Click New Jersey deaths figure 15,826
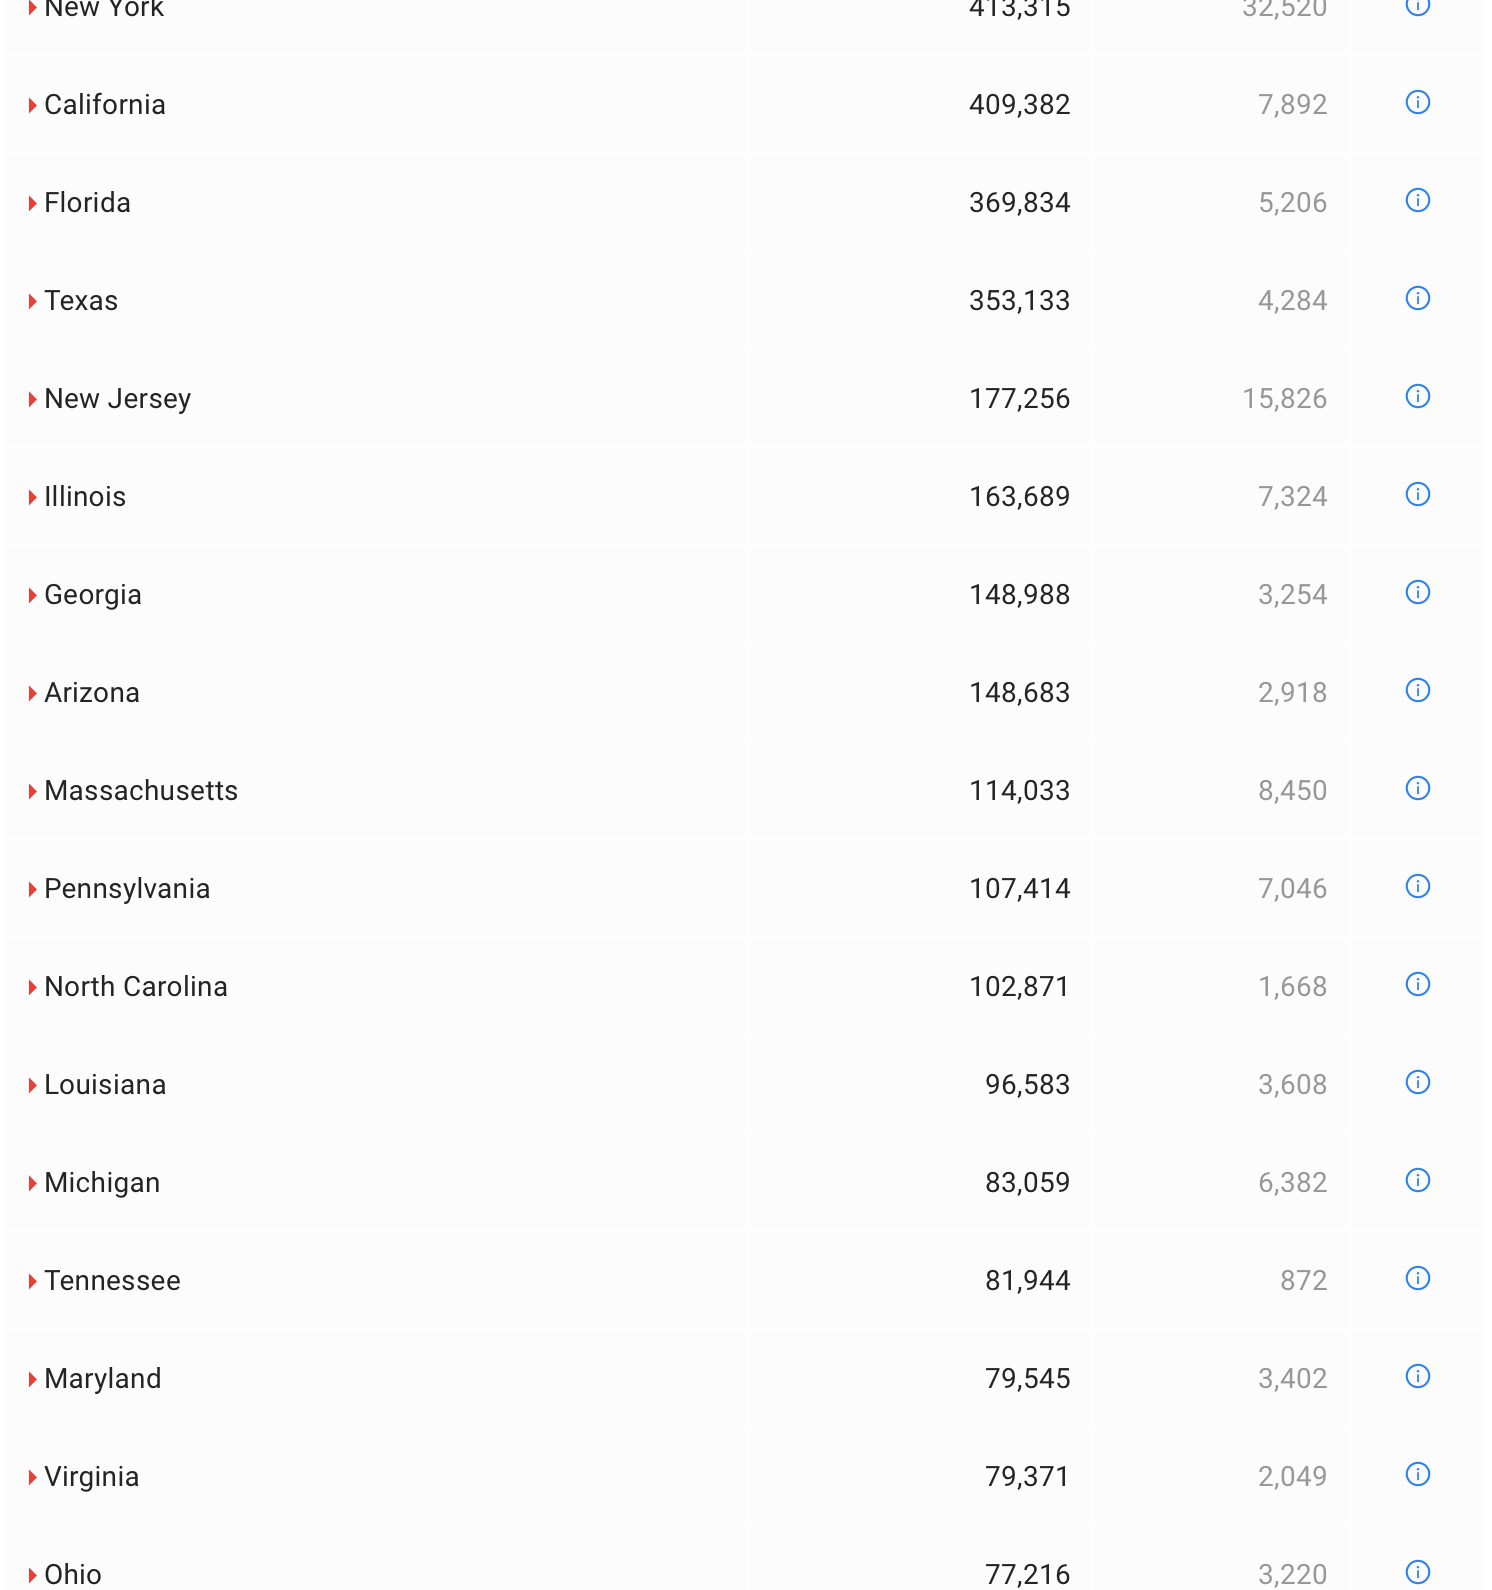 pos(1284,399)
